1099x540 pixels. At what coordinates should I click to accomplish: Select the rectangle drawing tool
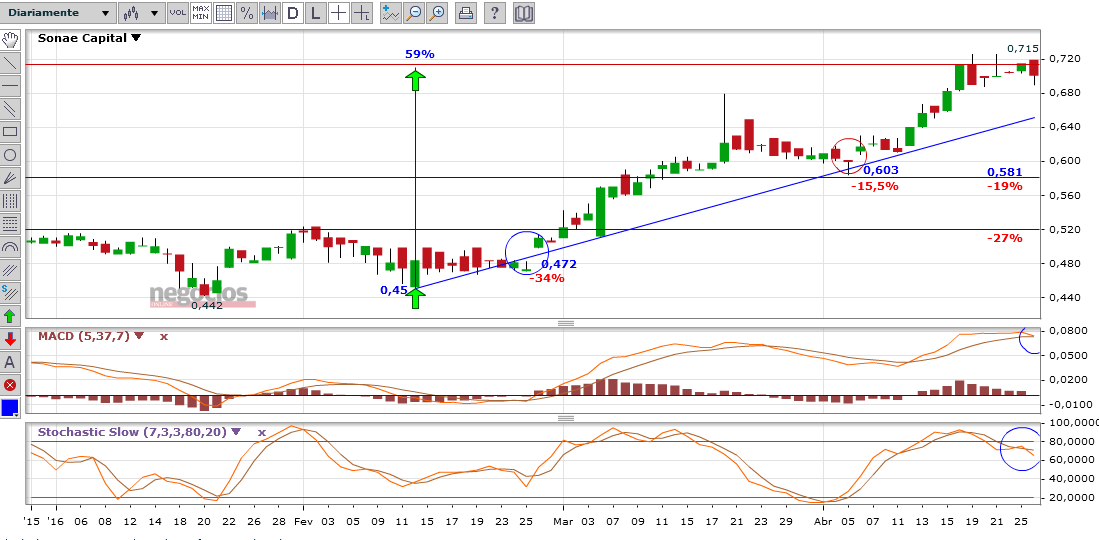click(10, 131)
